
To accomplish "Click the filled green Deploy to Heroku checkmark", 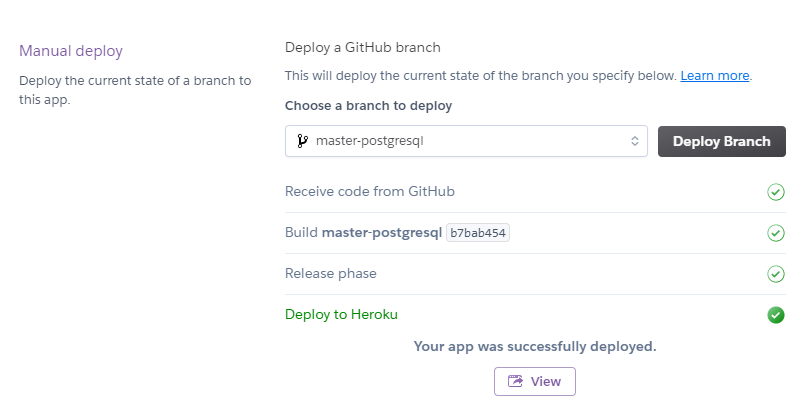I will point(775,315).
